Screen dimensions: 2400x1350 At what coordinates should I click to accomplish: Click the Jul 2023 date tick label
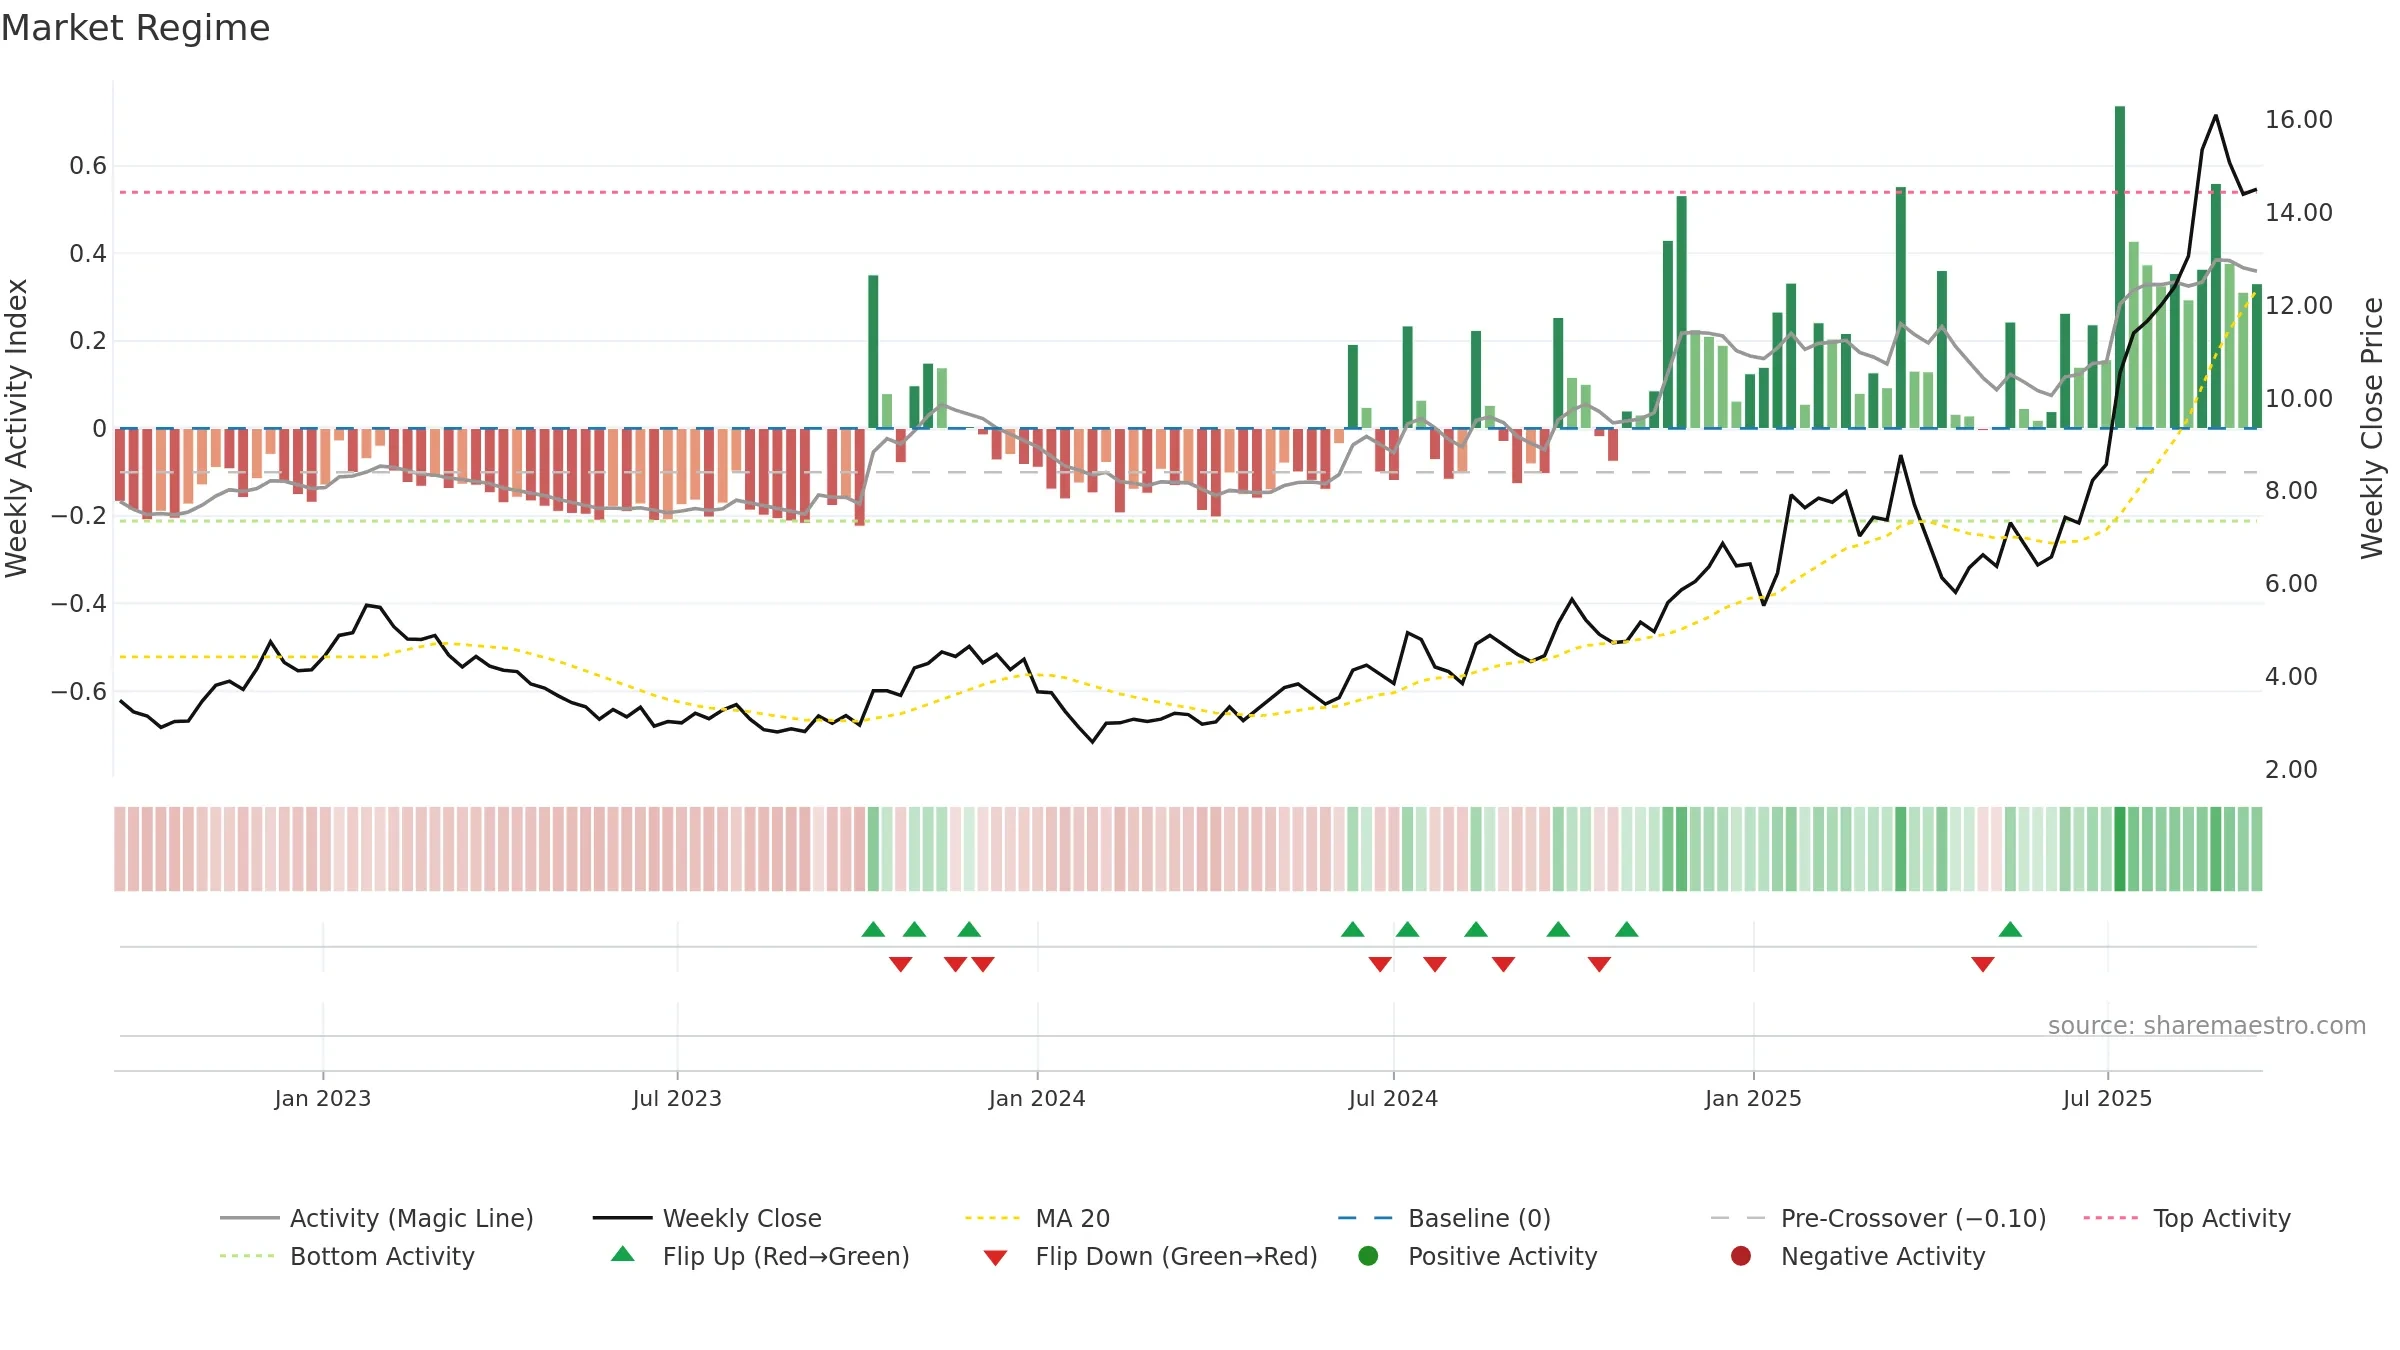pos(677,1098)
